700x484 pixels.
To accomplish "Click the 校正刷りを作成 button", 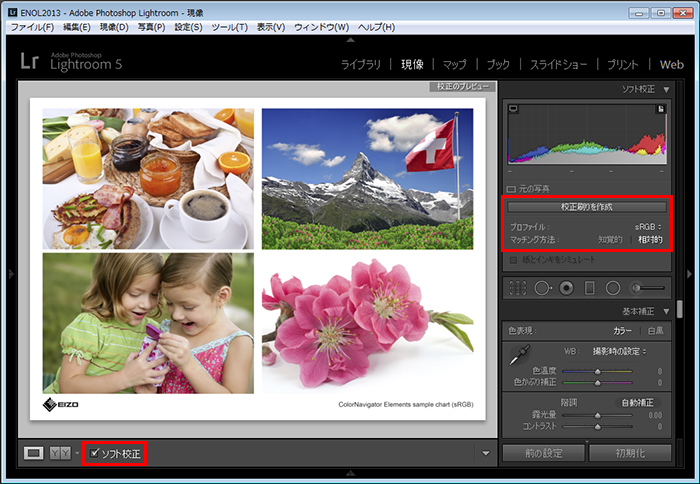I will [x=587, y=207].
